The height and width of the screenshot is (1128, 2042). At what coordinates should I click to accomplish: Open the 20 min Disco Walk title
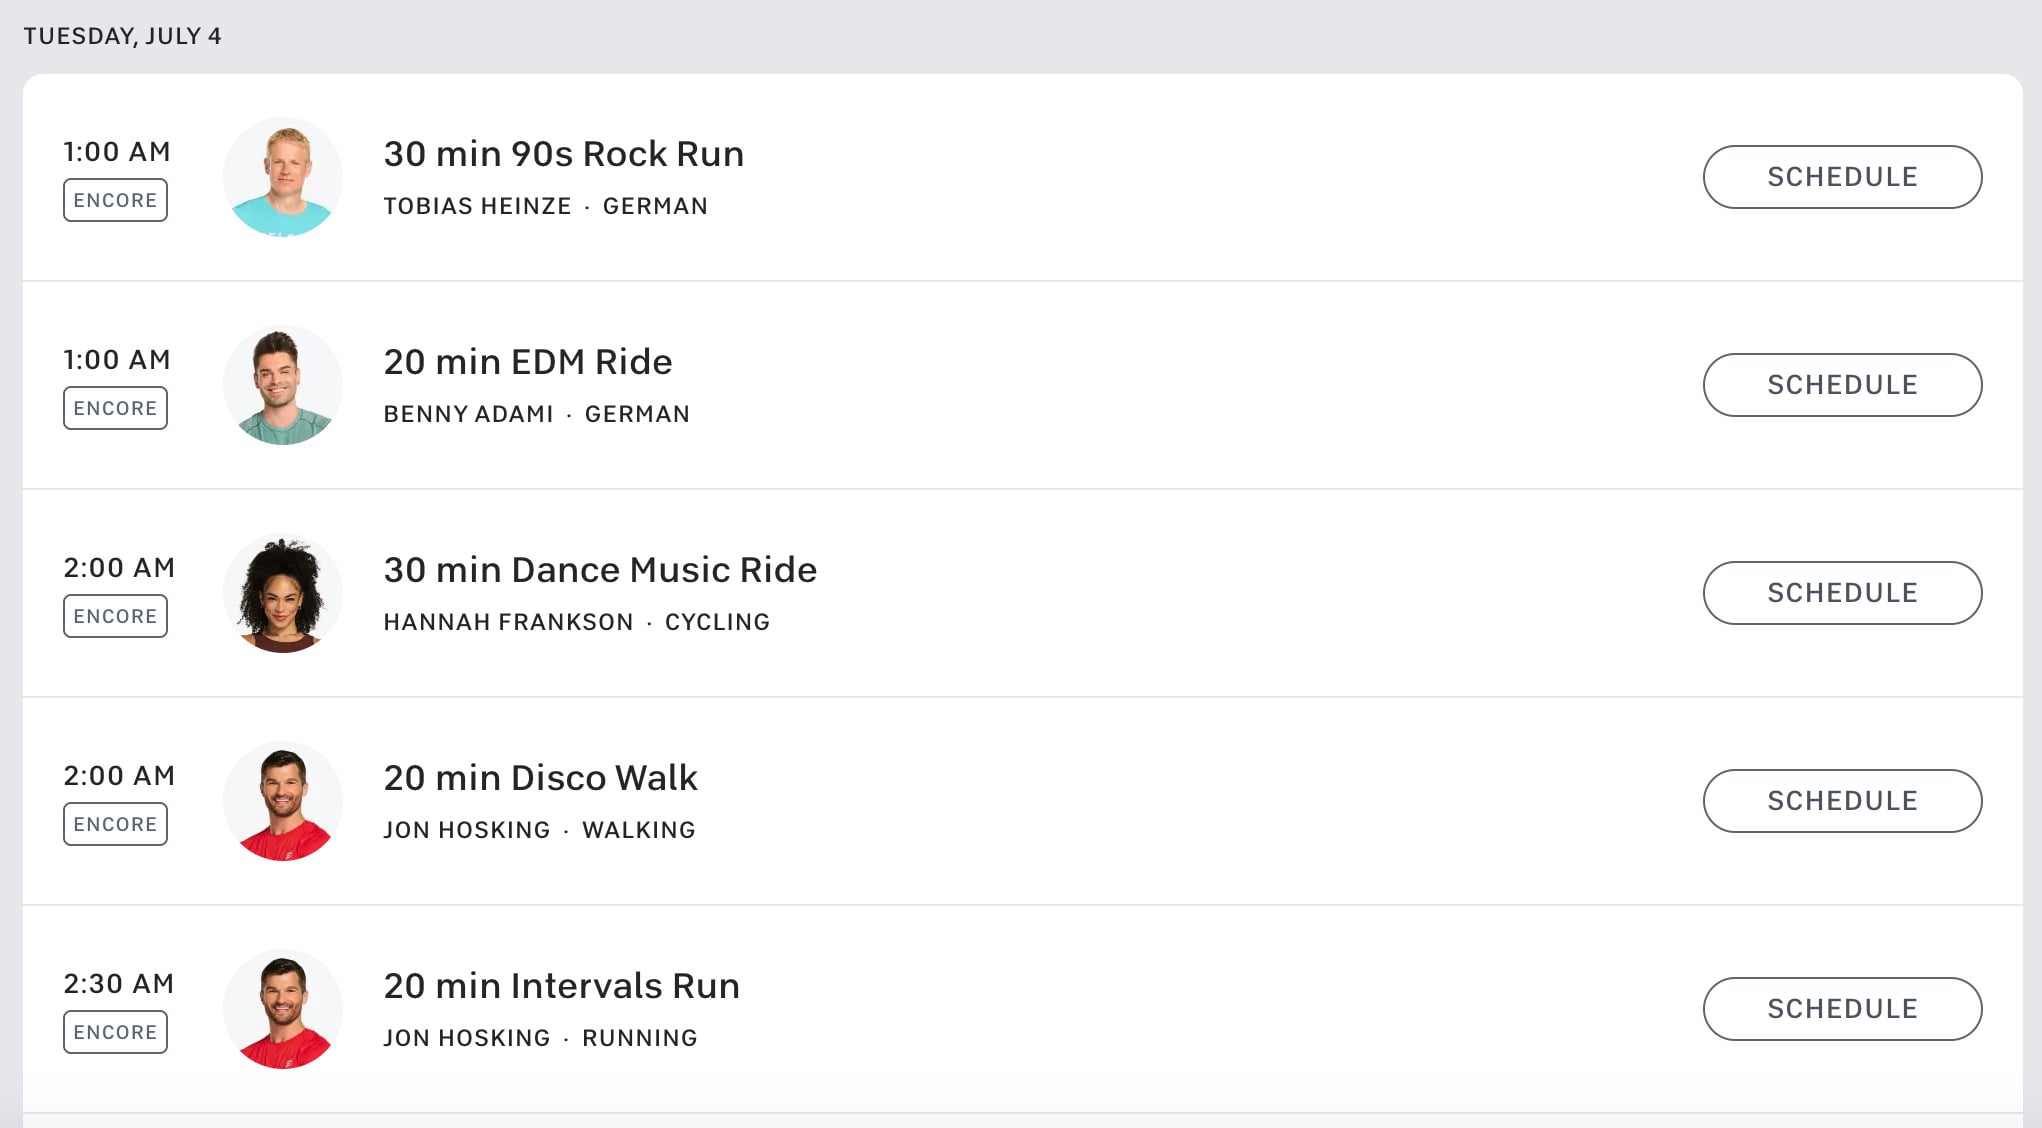541,778
